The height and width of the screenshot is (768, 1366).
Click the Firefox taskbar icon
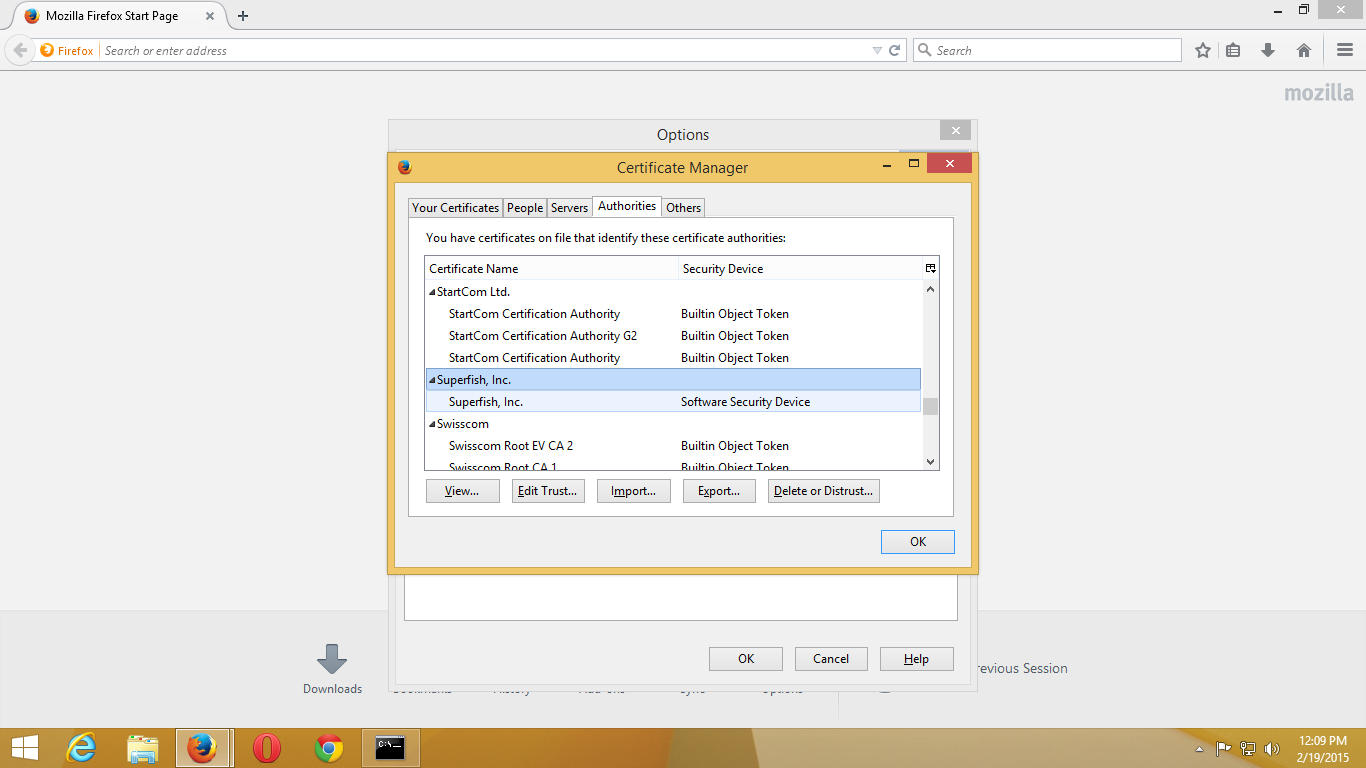[203, 748]
